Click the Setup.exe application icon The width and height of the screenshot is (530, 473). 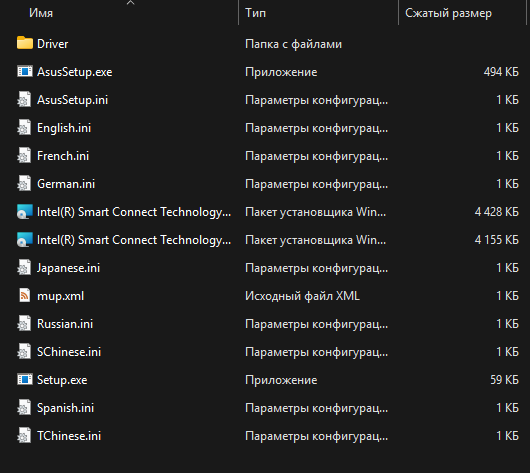(25, 380)
